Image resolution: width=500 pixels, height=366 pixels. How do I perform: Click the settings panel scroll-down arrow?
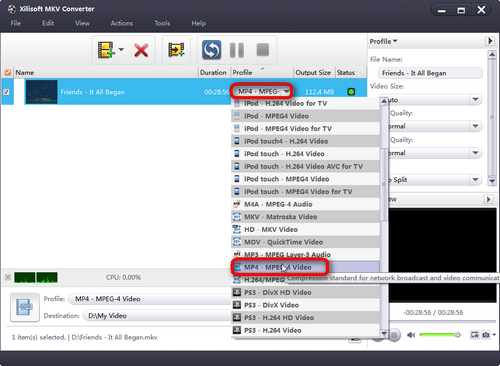[492, 181]
